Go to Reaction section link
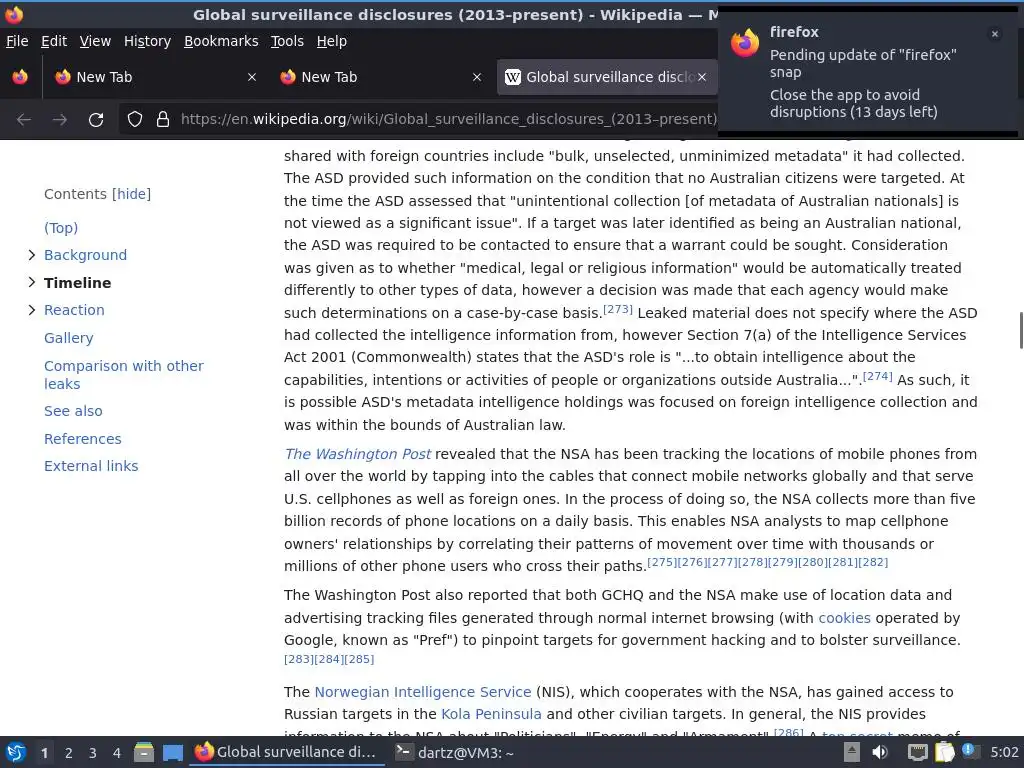This screenshot has height=768, width=1024. click(x=74, y=310)
